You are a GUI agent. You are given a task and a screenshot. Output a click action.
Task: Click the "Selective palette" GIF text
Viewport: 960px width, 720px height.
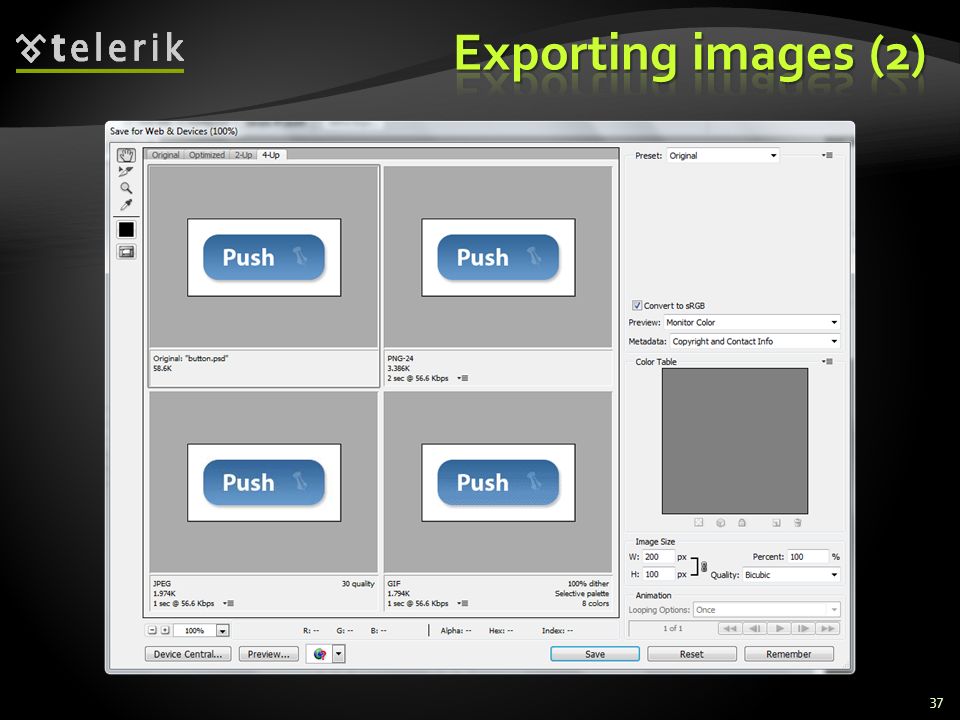pos(582,593)
